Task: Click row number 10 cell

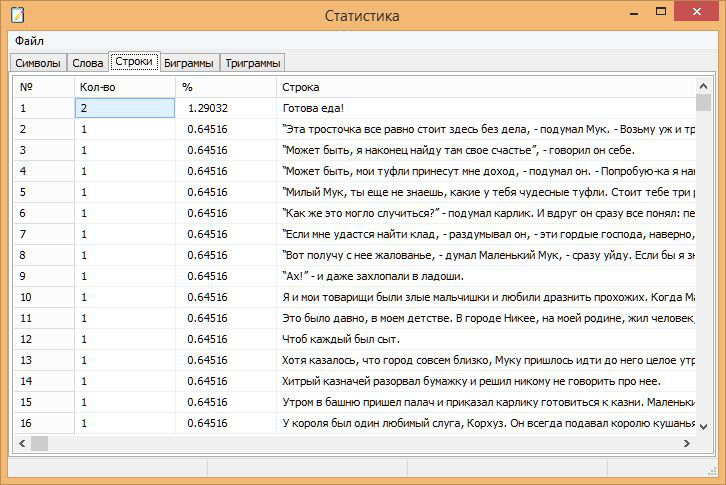Action: 44,297
